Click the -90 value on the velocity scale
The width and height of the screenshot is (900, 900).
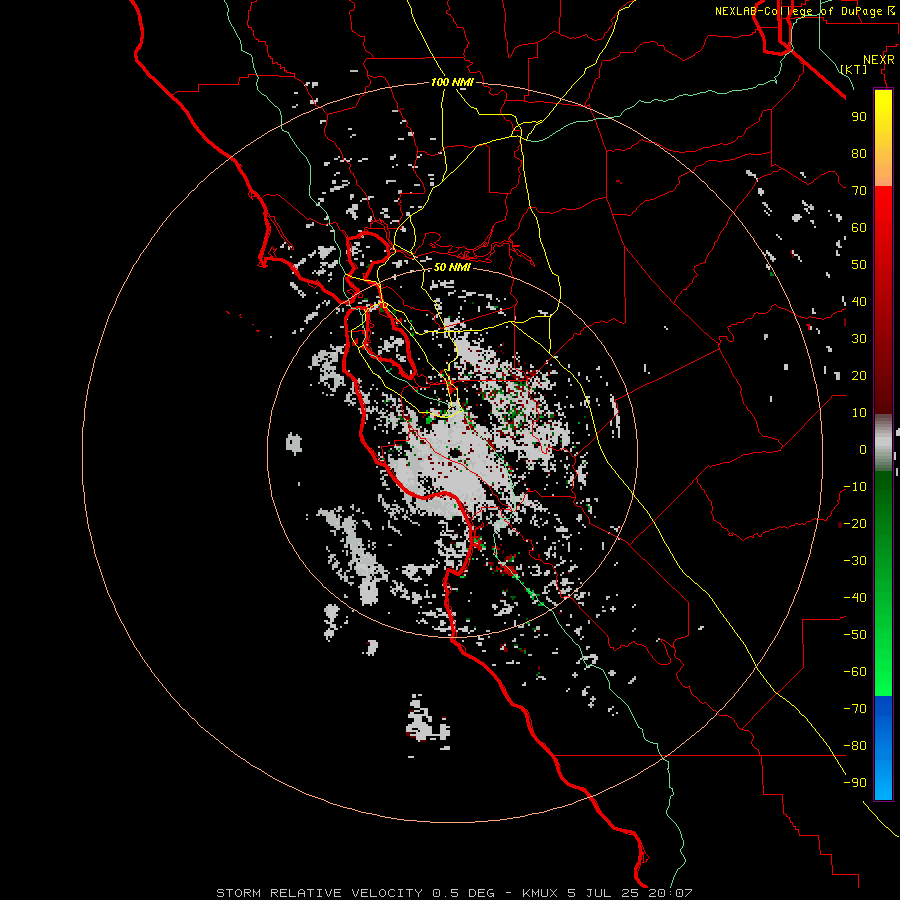tap(855, 783)
